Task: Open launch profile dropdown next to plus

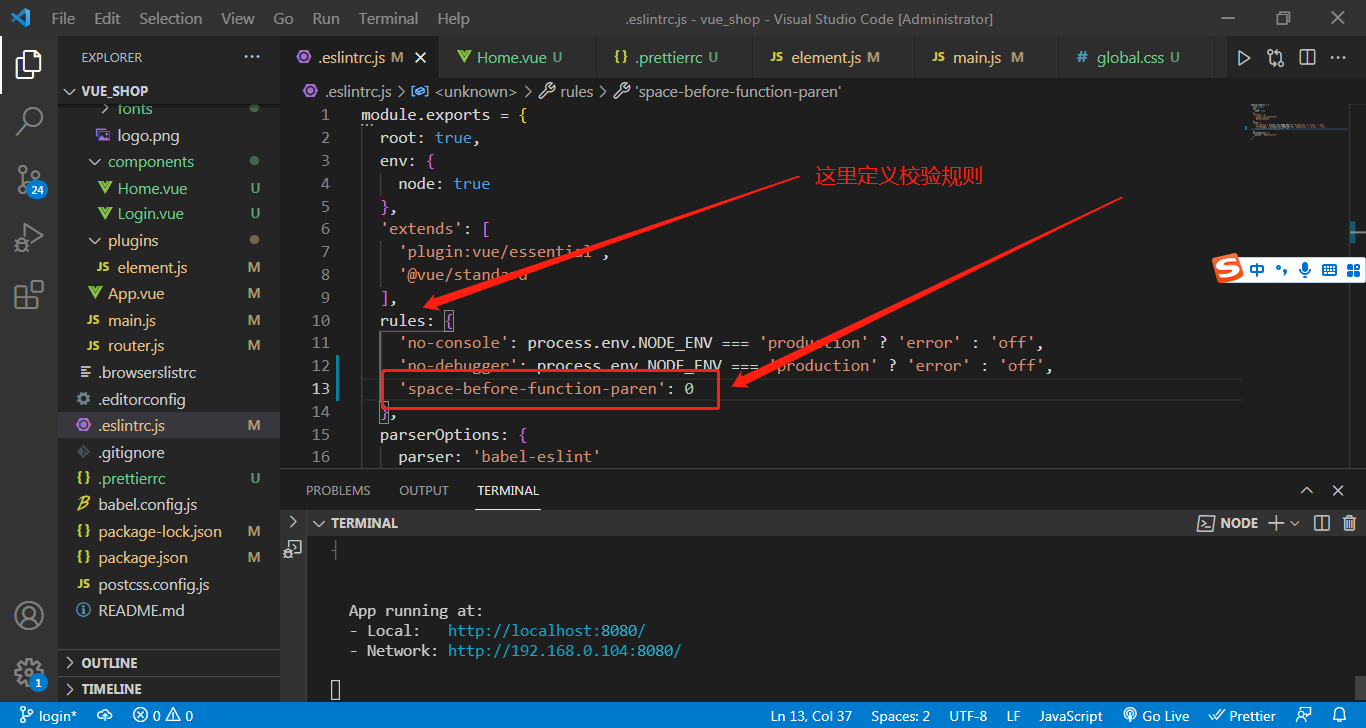Action: (1296, 523)
